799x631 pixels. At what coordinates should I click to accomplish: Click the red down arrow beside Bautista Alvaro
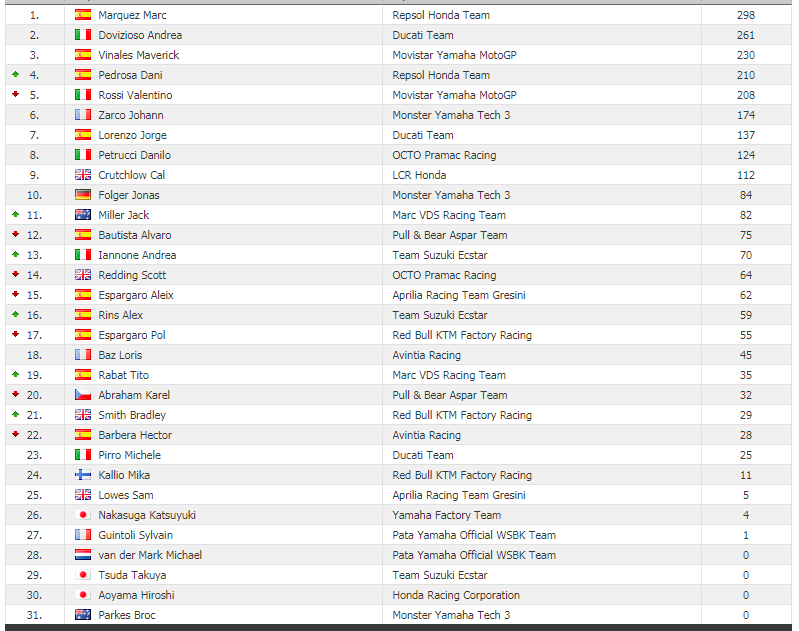[16, 234]
